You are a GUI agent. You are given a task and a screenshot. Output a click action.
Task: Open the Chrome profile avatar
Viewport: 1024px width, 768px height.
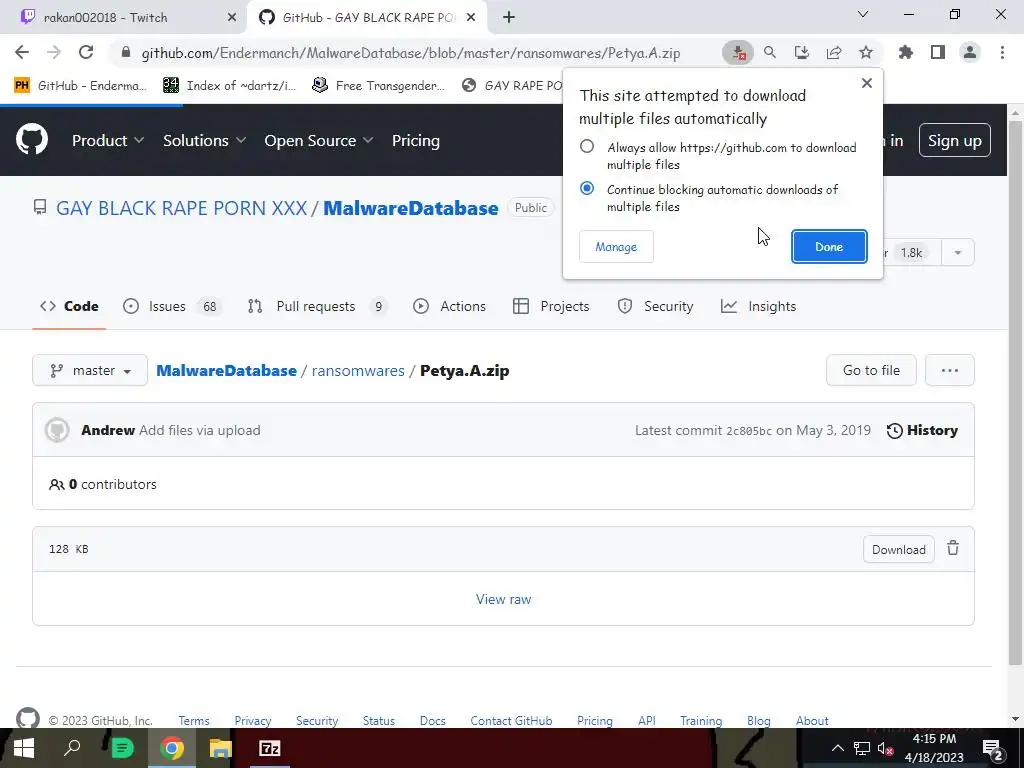[x=970, y=52]
